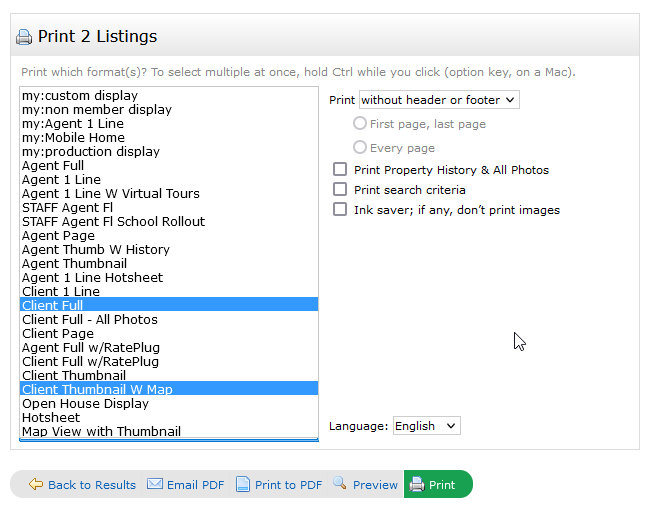Screen dimensions: 649x528
Task: Select the plain STAFF Agent Fl entry
Action: coord(169,207)
